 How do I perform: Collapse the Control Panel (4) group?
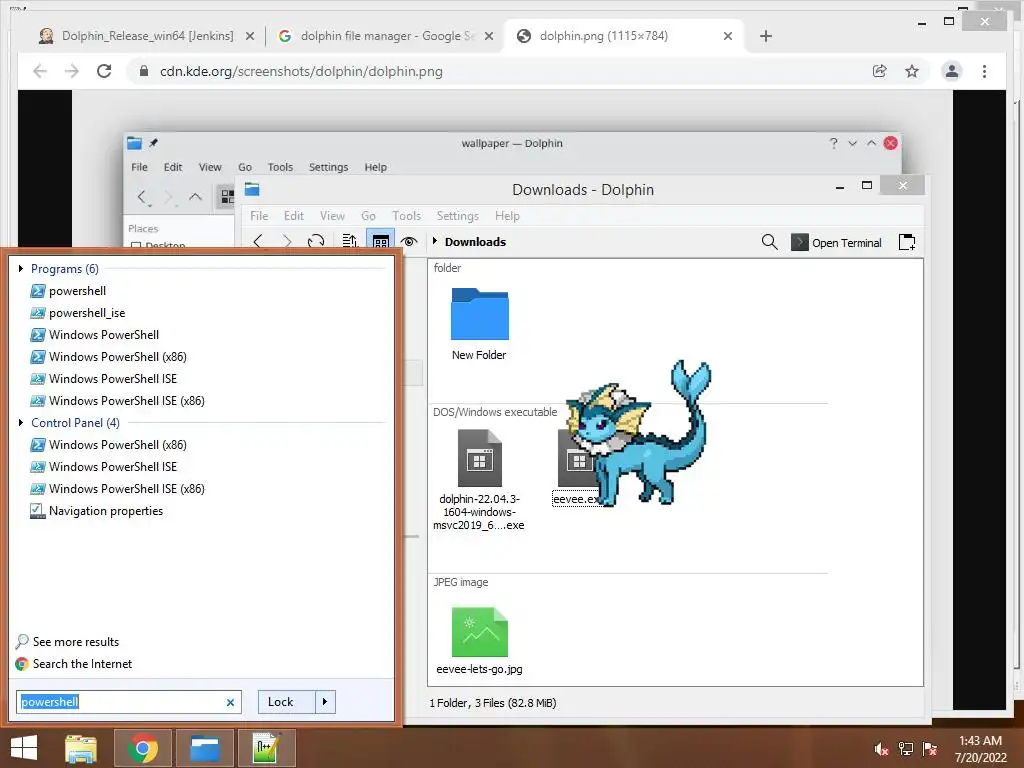click(21, 423)
